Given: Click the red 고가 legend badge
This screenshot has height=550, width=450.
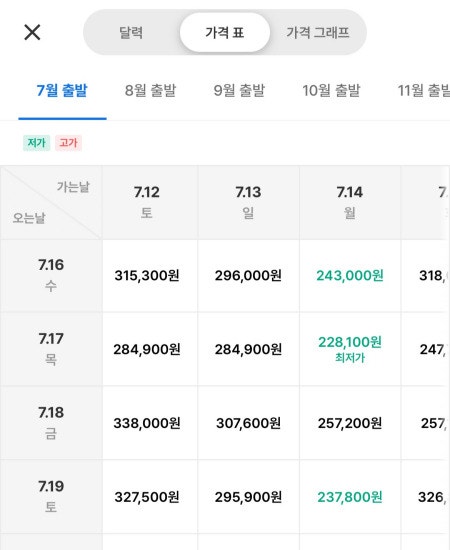Looking at the screenshot, I should coord(68,143).
